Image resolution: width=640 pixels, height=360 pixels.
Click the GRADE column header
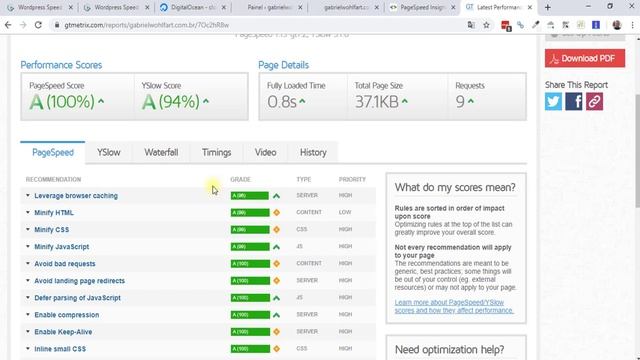coord(240,180)
